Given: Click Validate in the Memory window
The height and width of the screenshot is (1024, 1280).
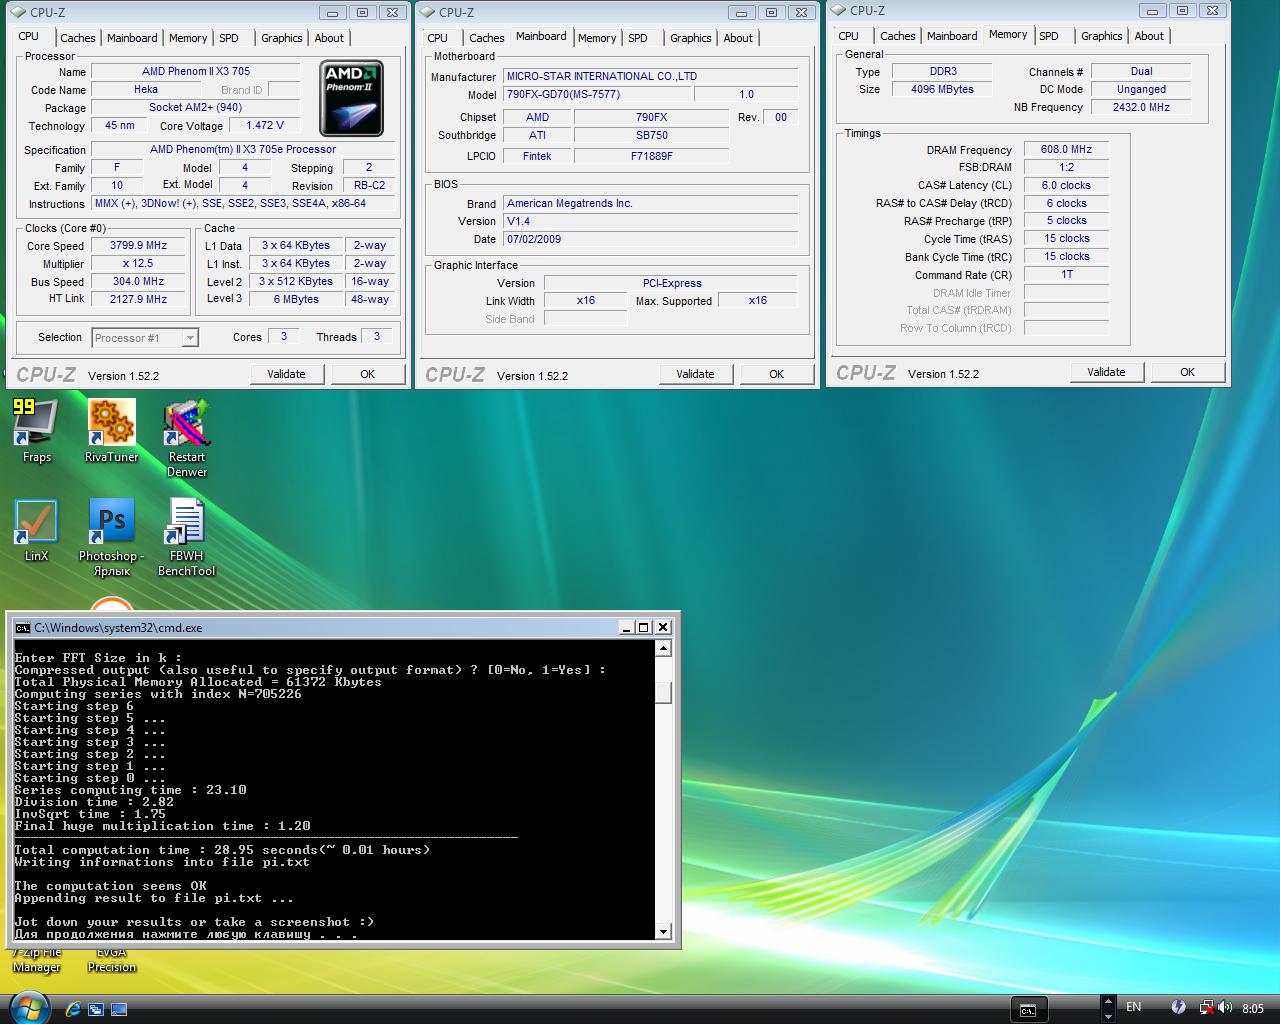Looking at the screenshot, I should tap(1106, 372).
